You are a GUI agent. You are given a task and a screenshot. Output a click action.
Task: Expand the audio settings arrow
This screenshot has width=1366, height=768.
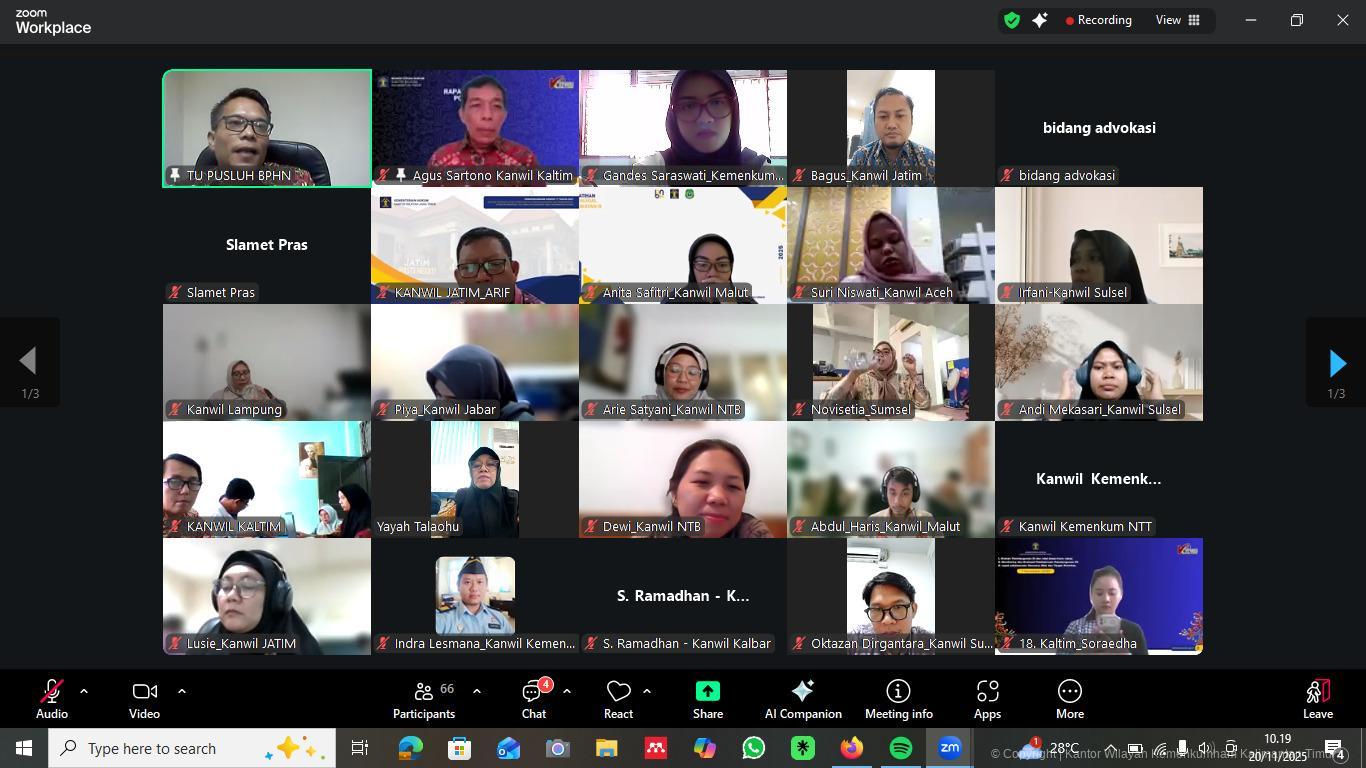(x=84, y=691)
